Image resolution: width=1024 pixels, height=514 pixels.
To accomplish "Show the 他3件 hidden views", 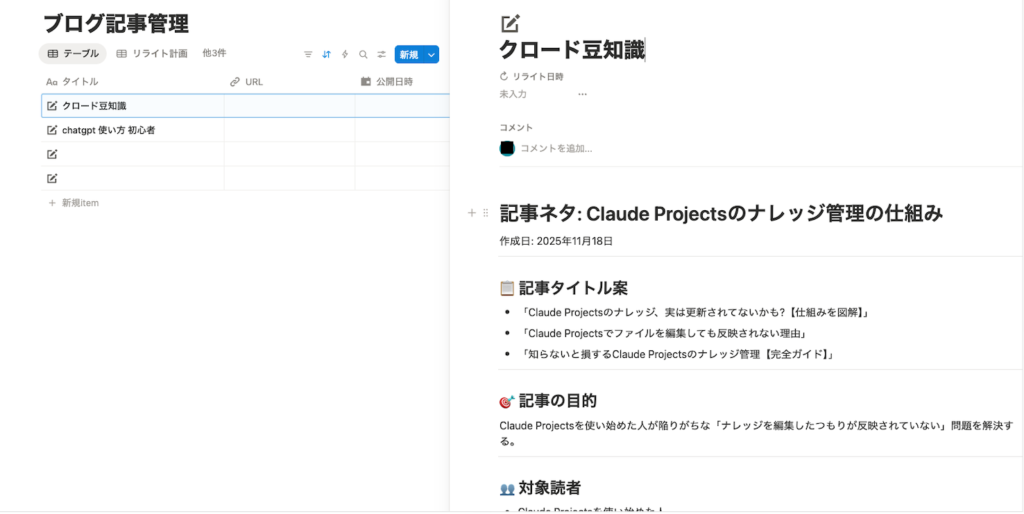I will tap(214, 54).
